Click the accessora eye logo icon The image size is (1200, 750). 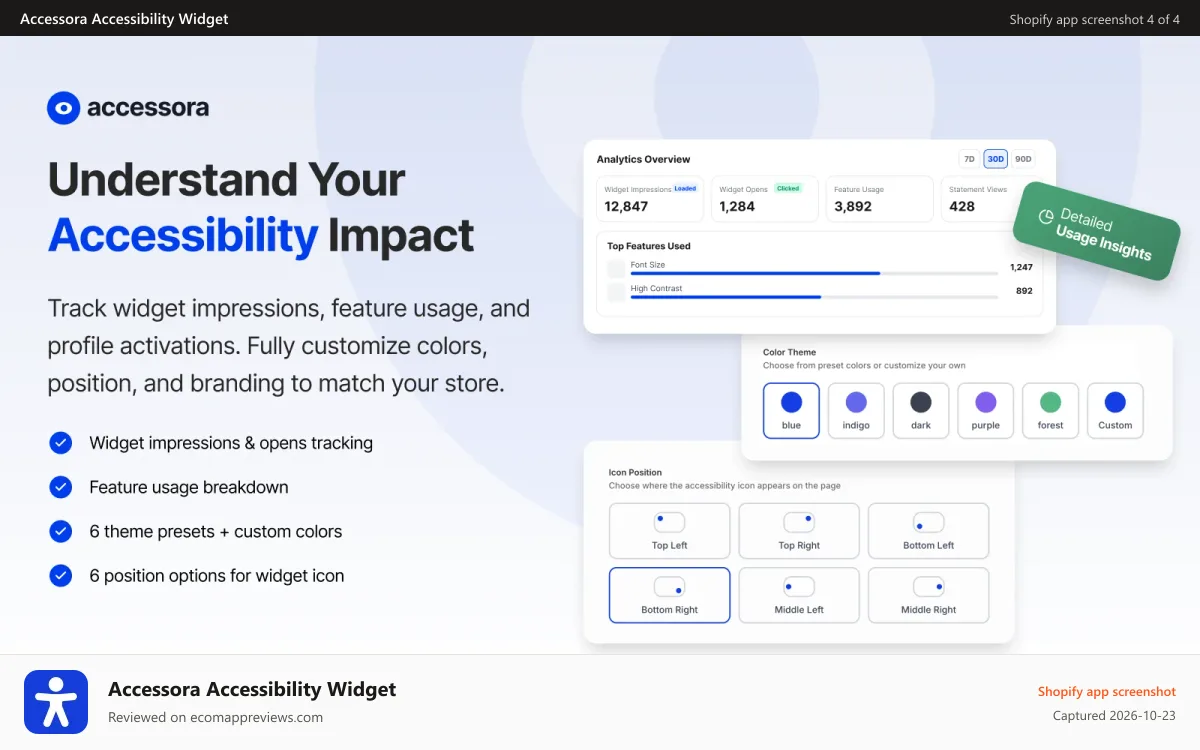64,108
